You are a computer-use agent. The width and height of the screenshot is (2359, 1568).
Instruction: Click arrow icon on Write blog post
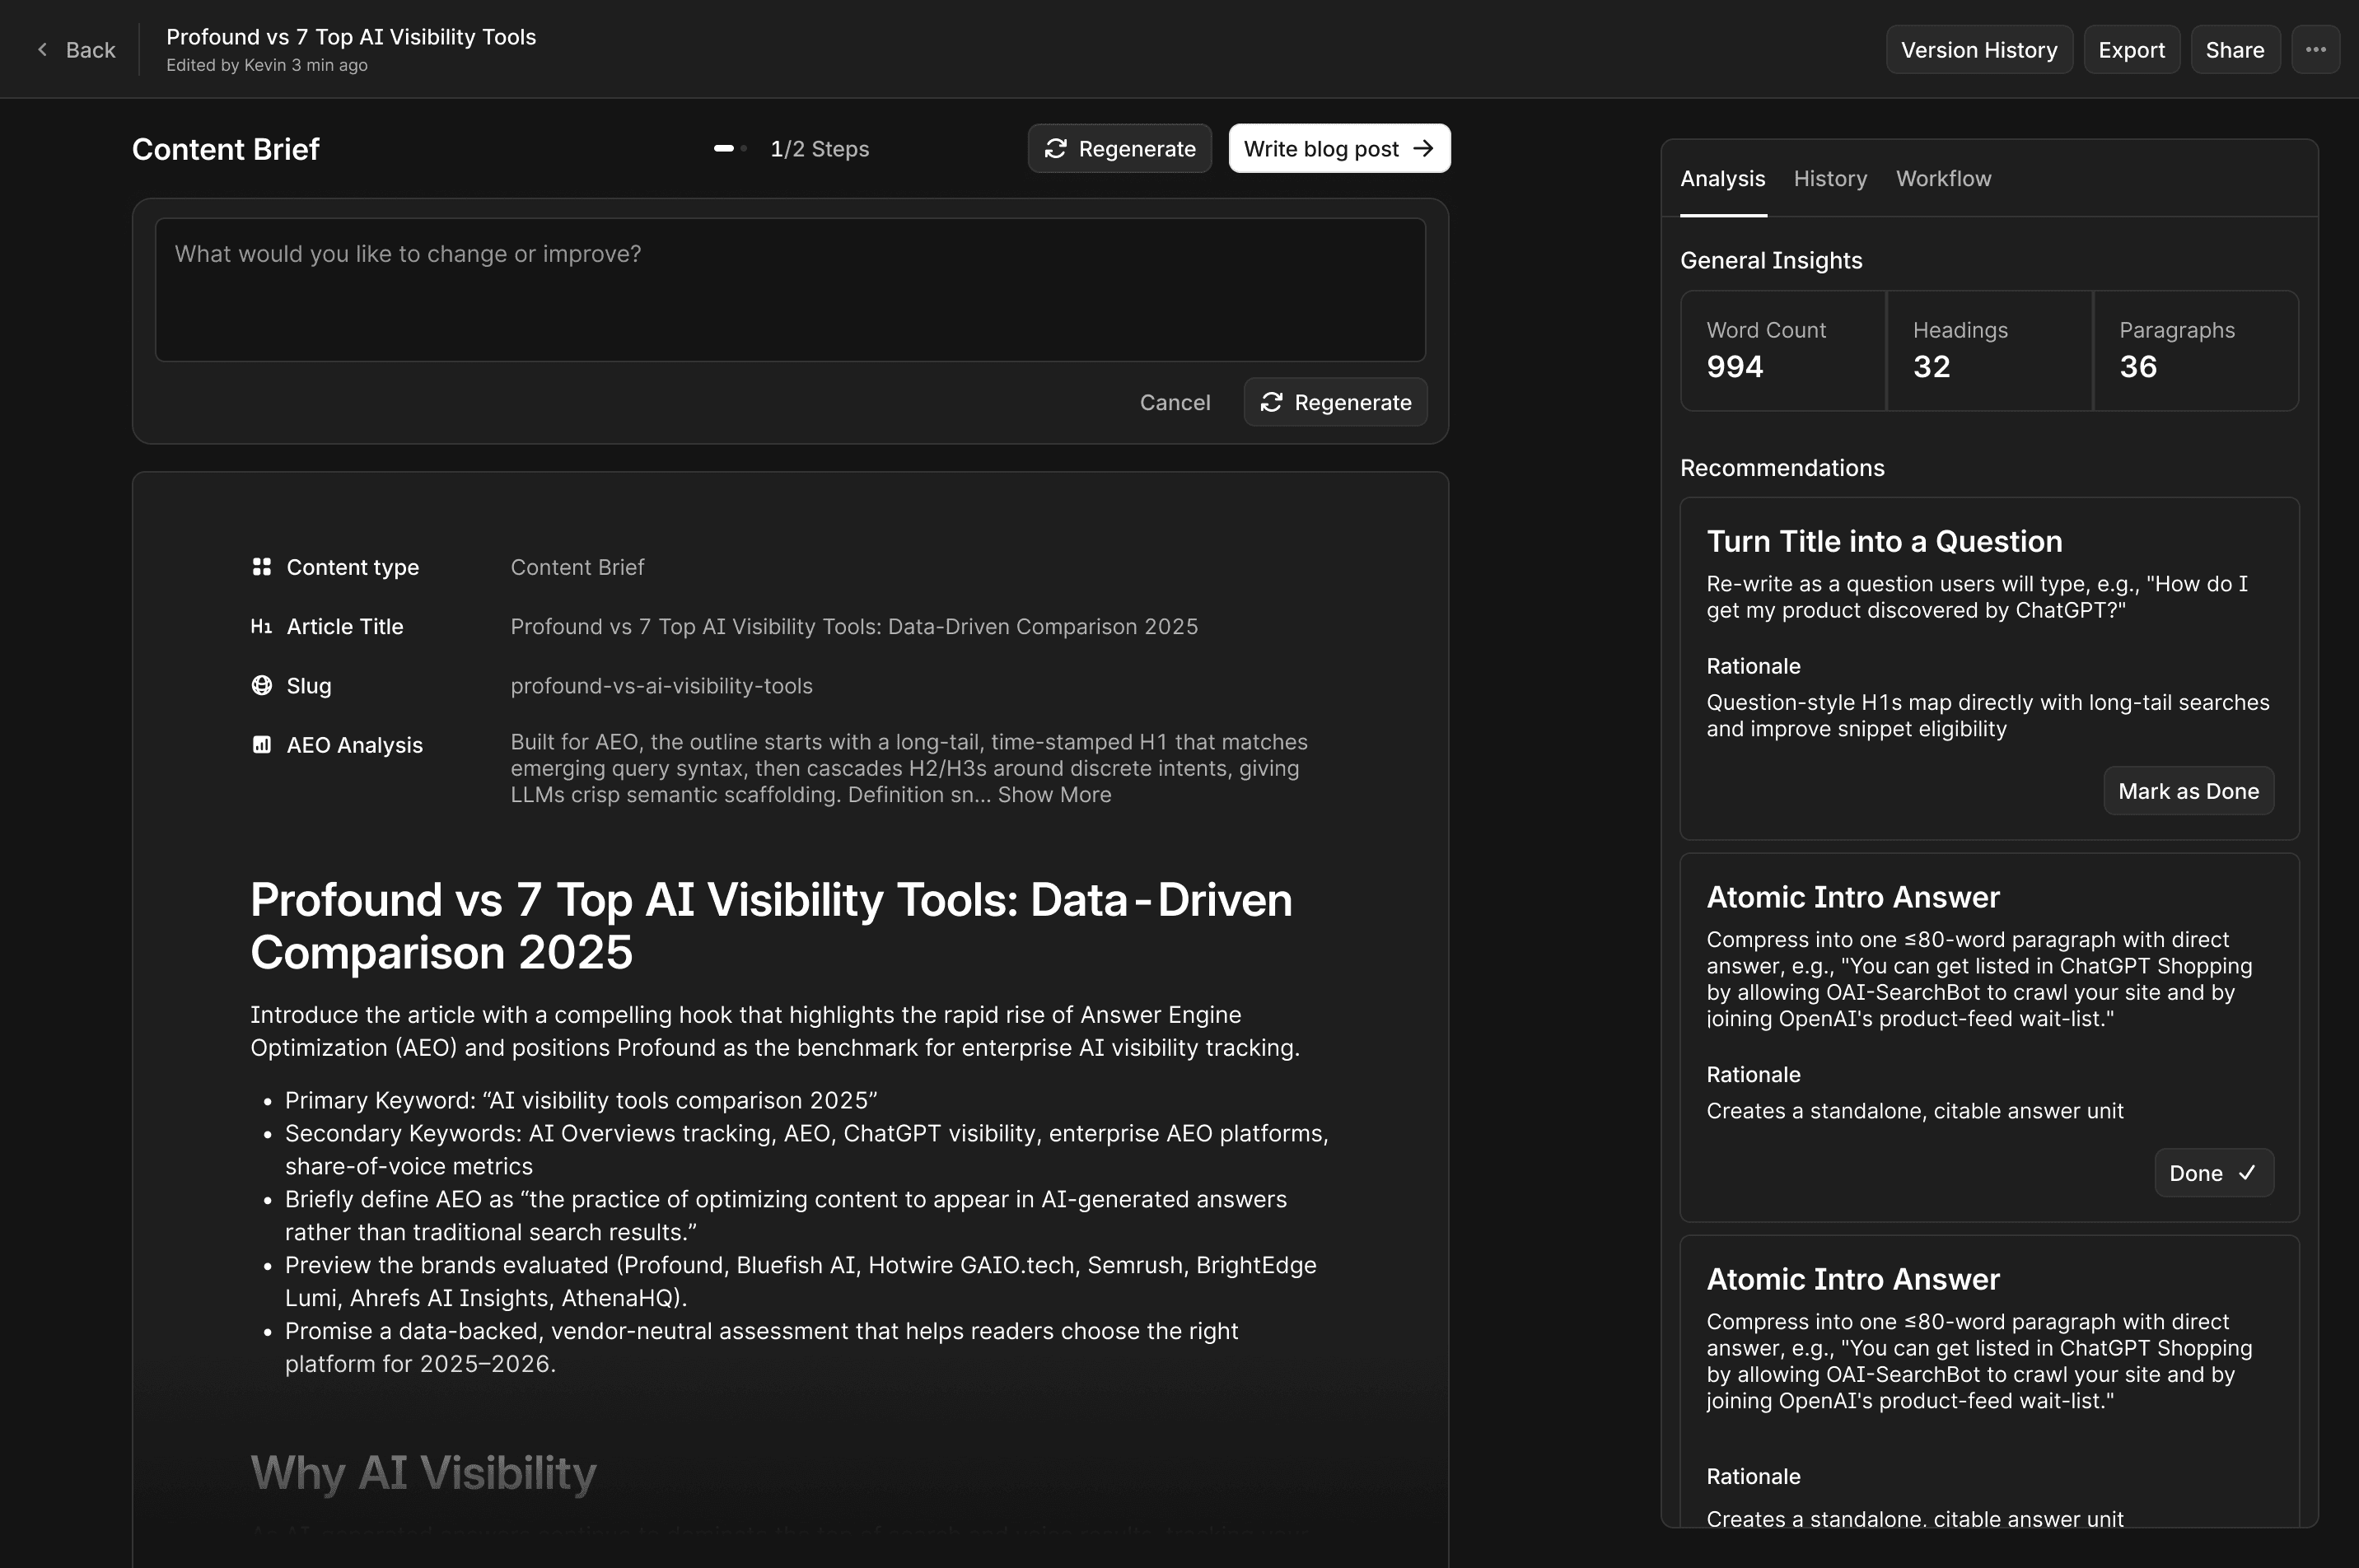click(1423, 149)
